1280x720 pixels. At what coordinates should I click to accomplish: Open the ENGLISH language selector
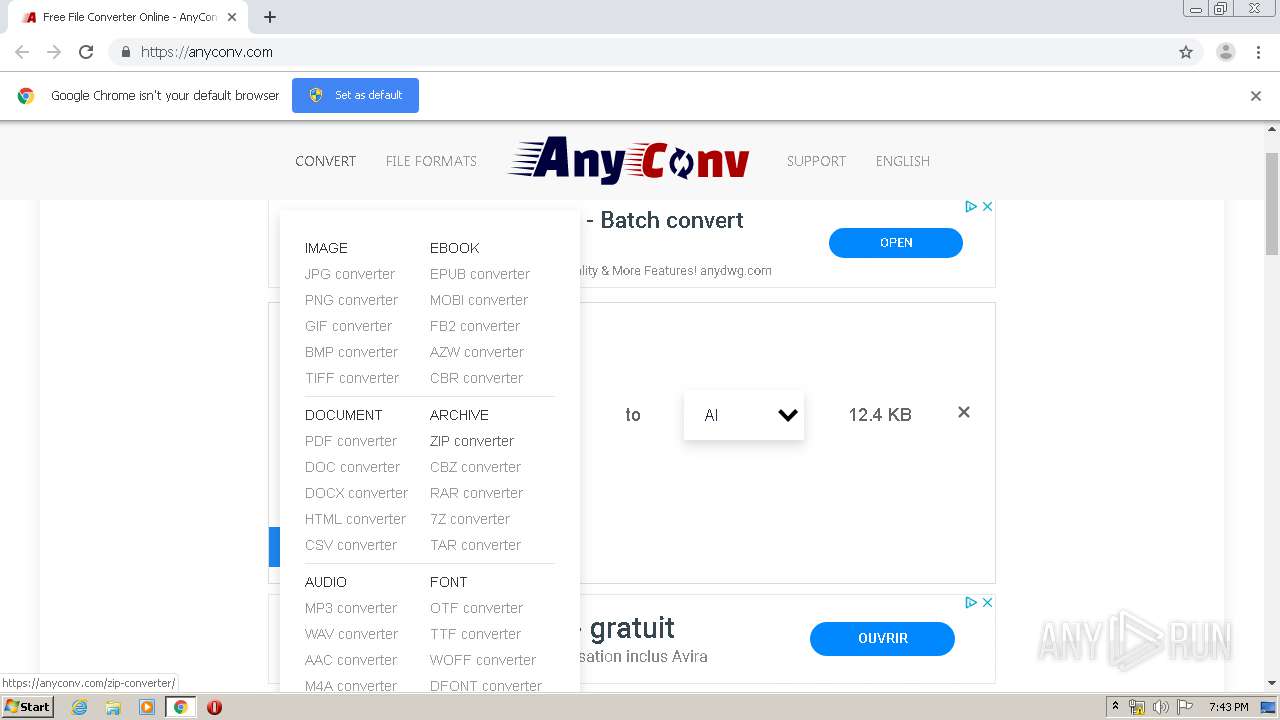tap(903, 161)
